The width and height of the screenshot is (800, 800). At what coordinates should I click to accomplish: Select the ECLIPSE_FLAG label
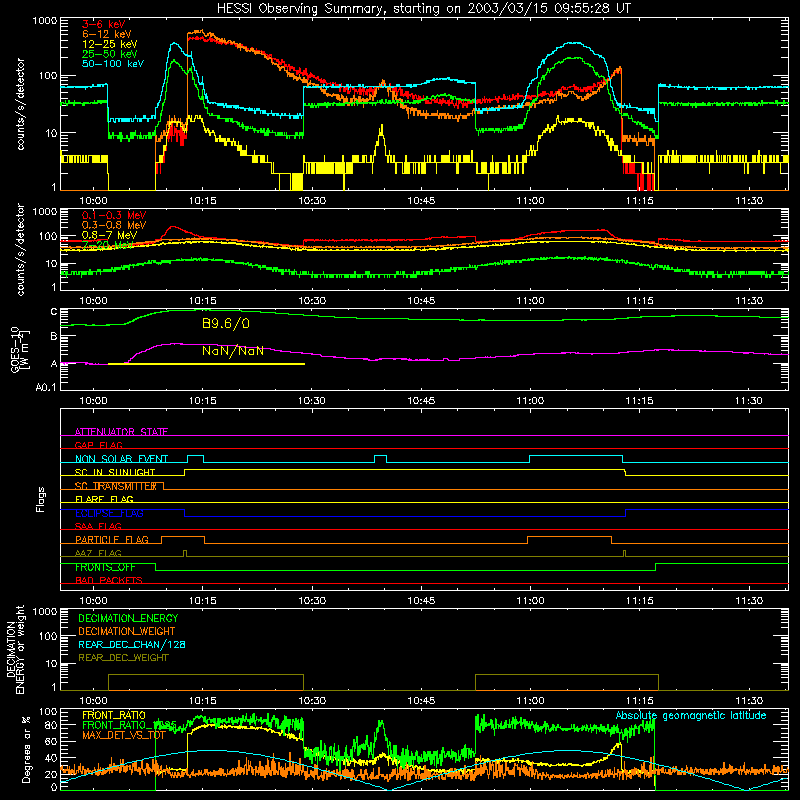coord(109,513)
